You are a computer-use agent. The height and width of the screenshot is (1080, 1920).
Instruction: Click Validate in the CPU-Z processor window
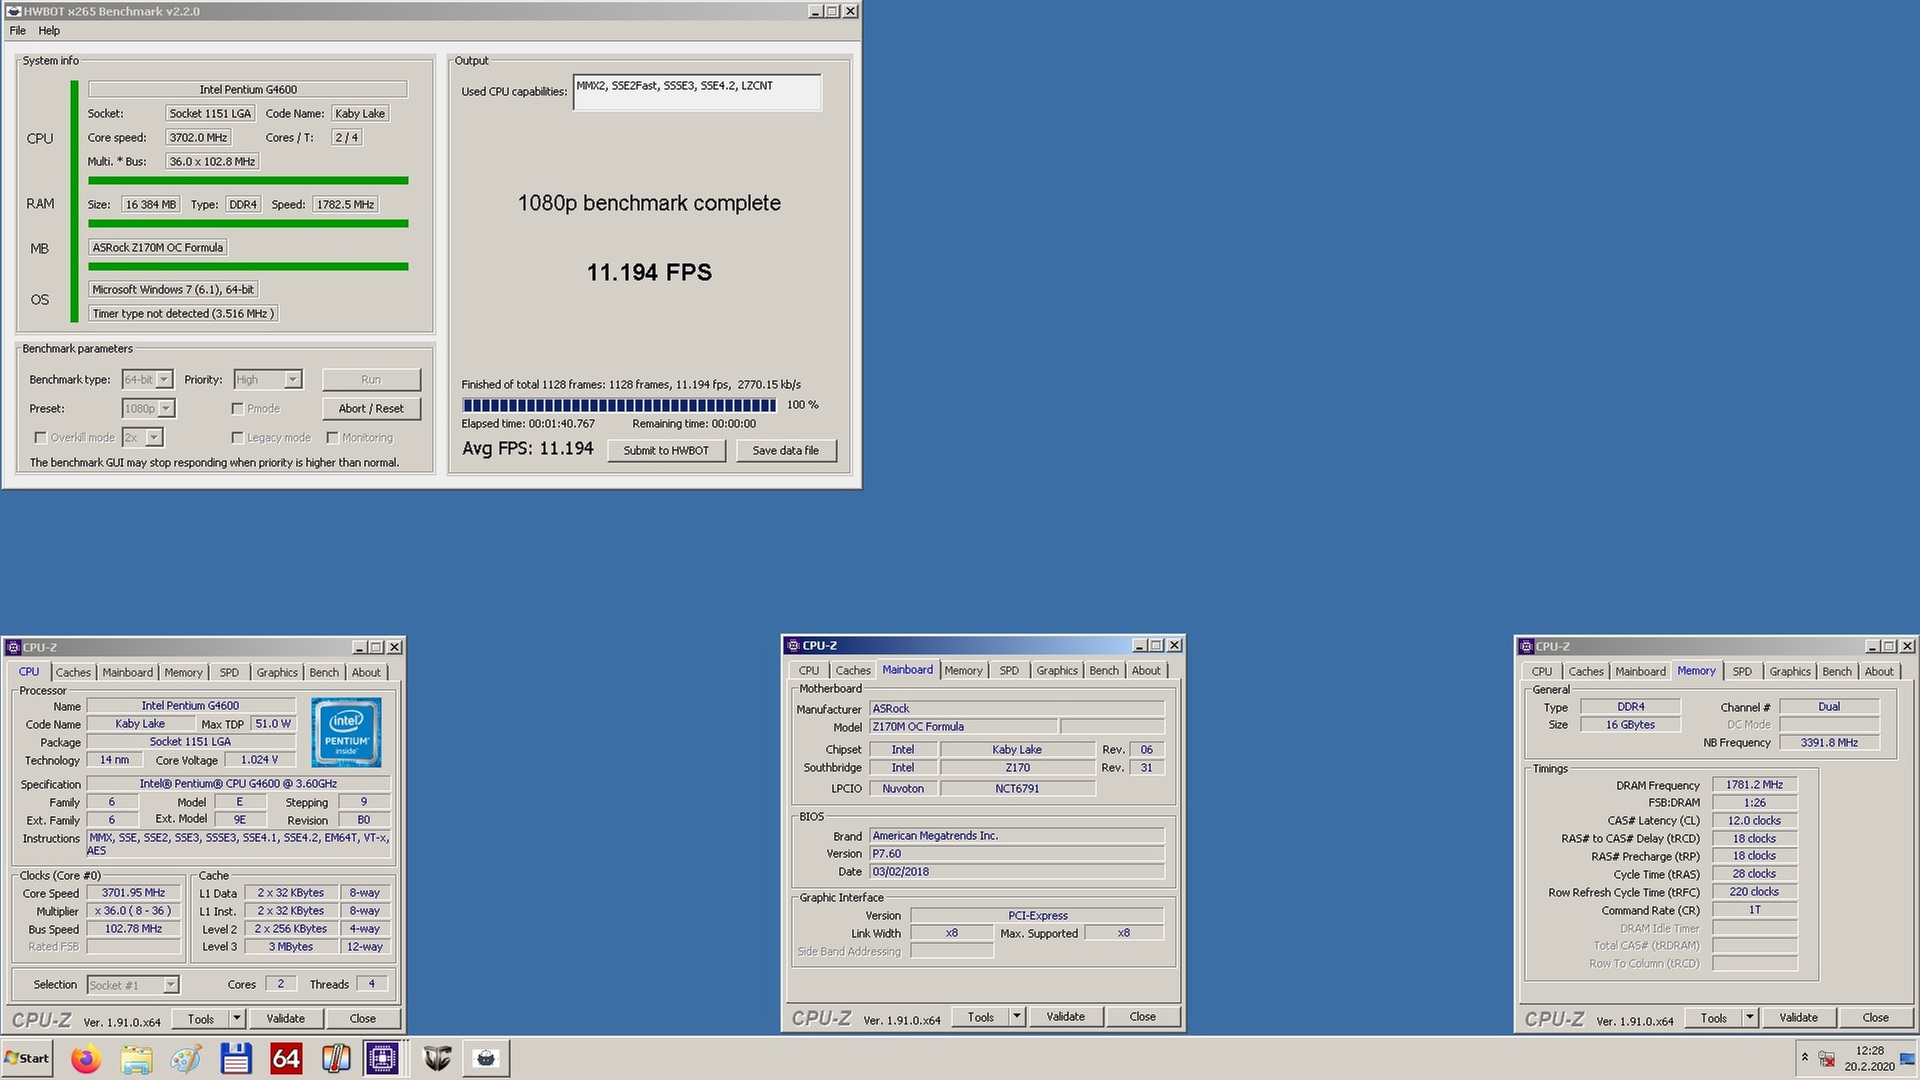(x=286, y=1018)
